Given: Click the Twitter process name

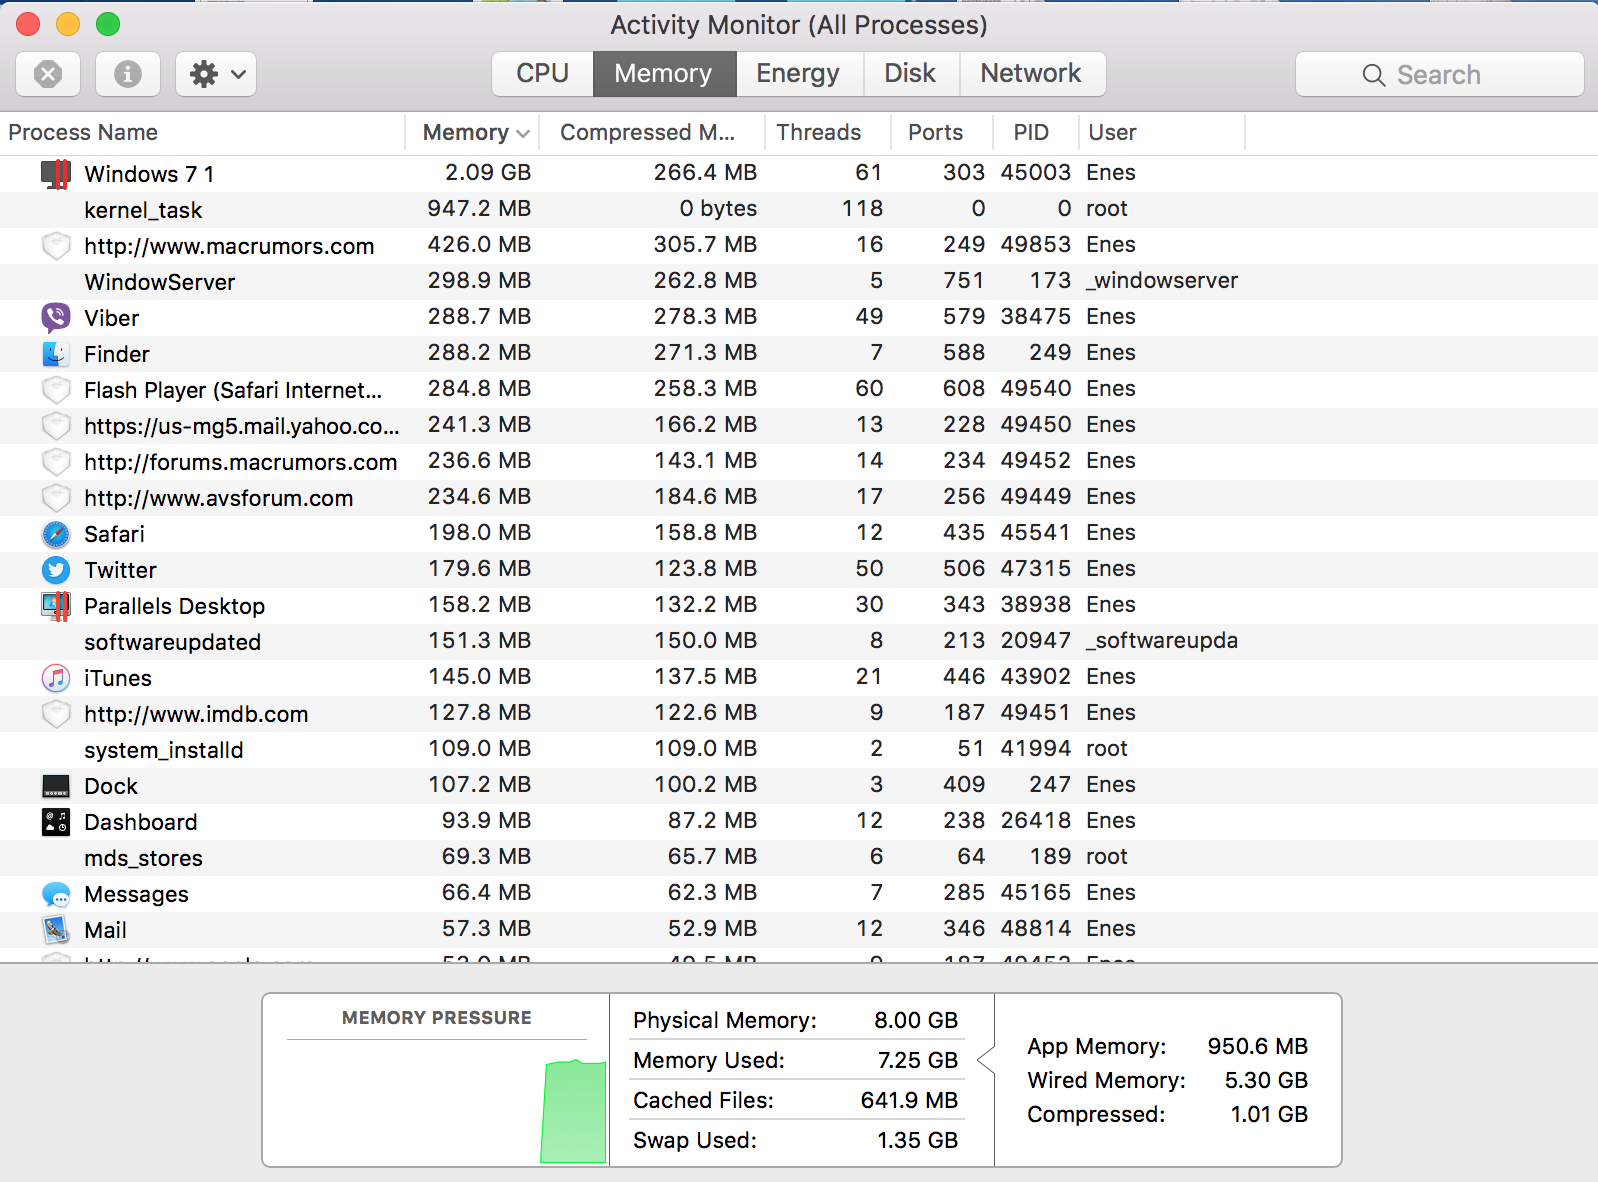Looking at the screenshot, I should coord(120,570).
